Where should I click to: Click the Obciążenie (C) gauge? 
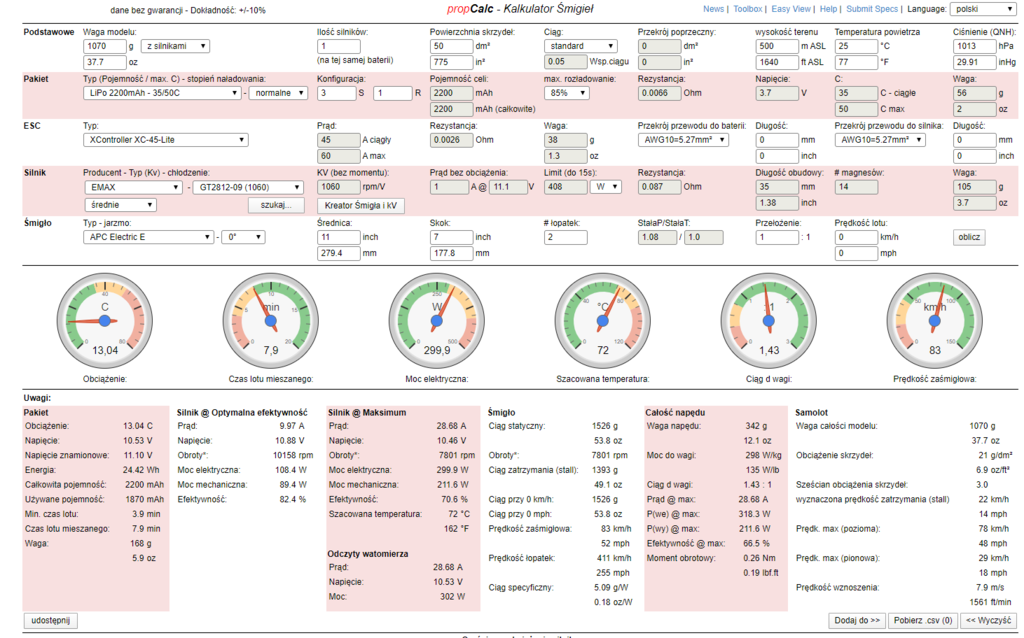(104, 320)
